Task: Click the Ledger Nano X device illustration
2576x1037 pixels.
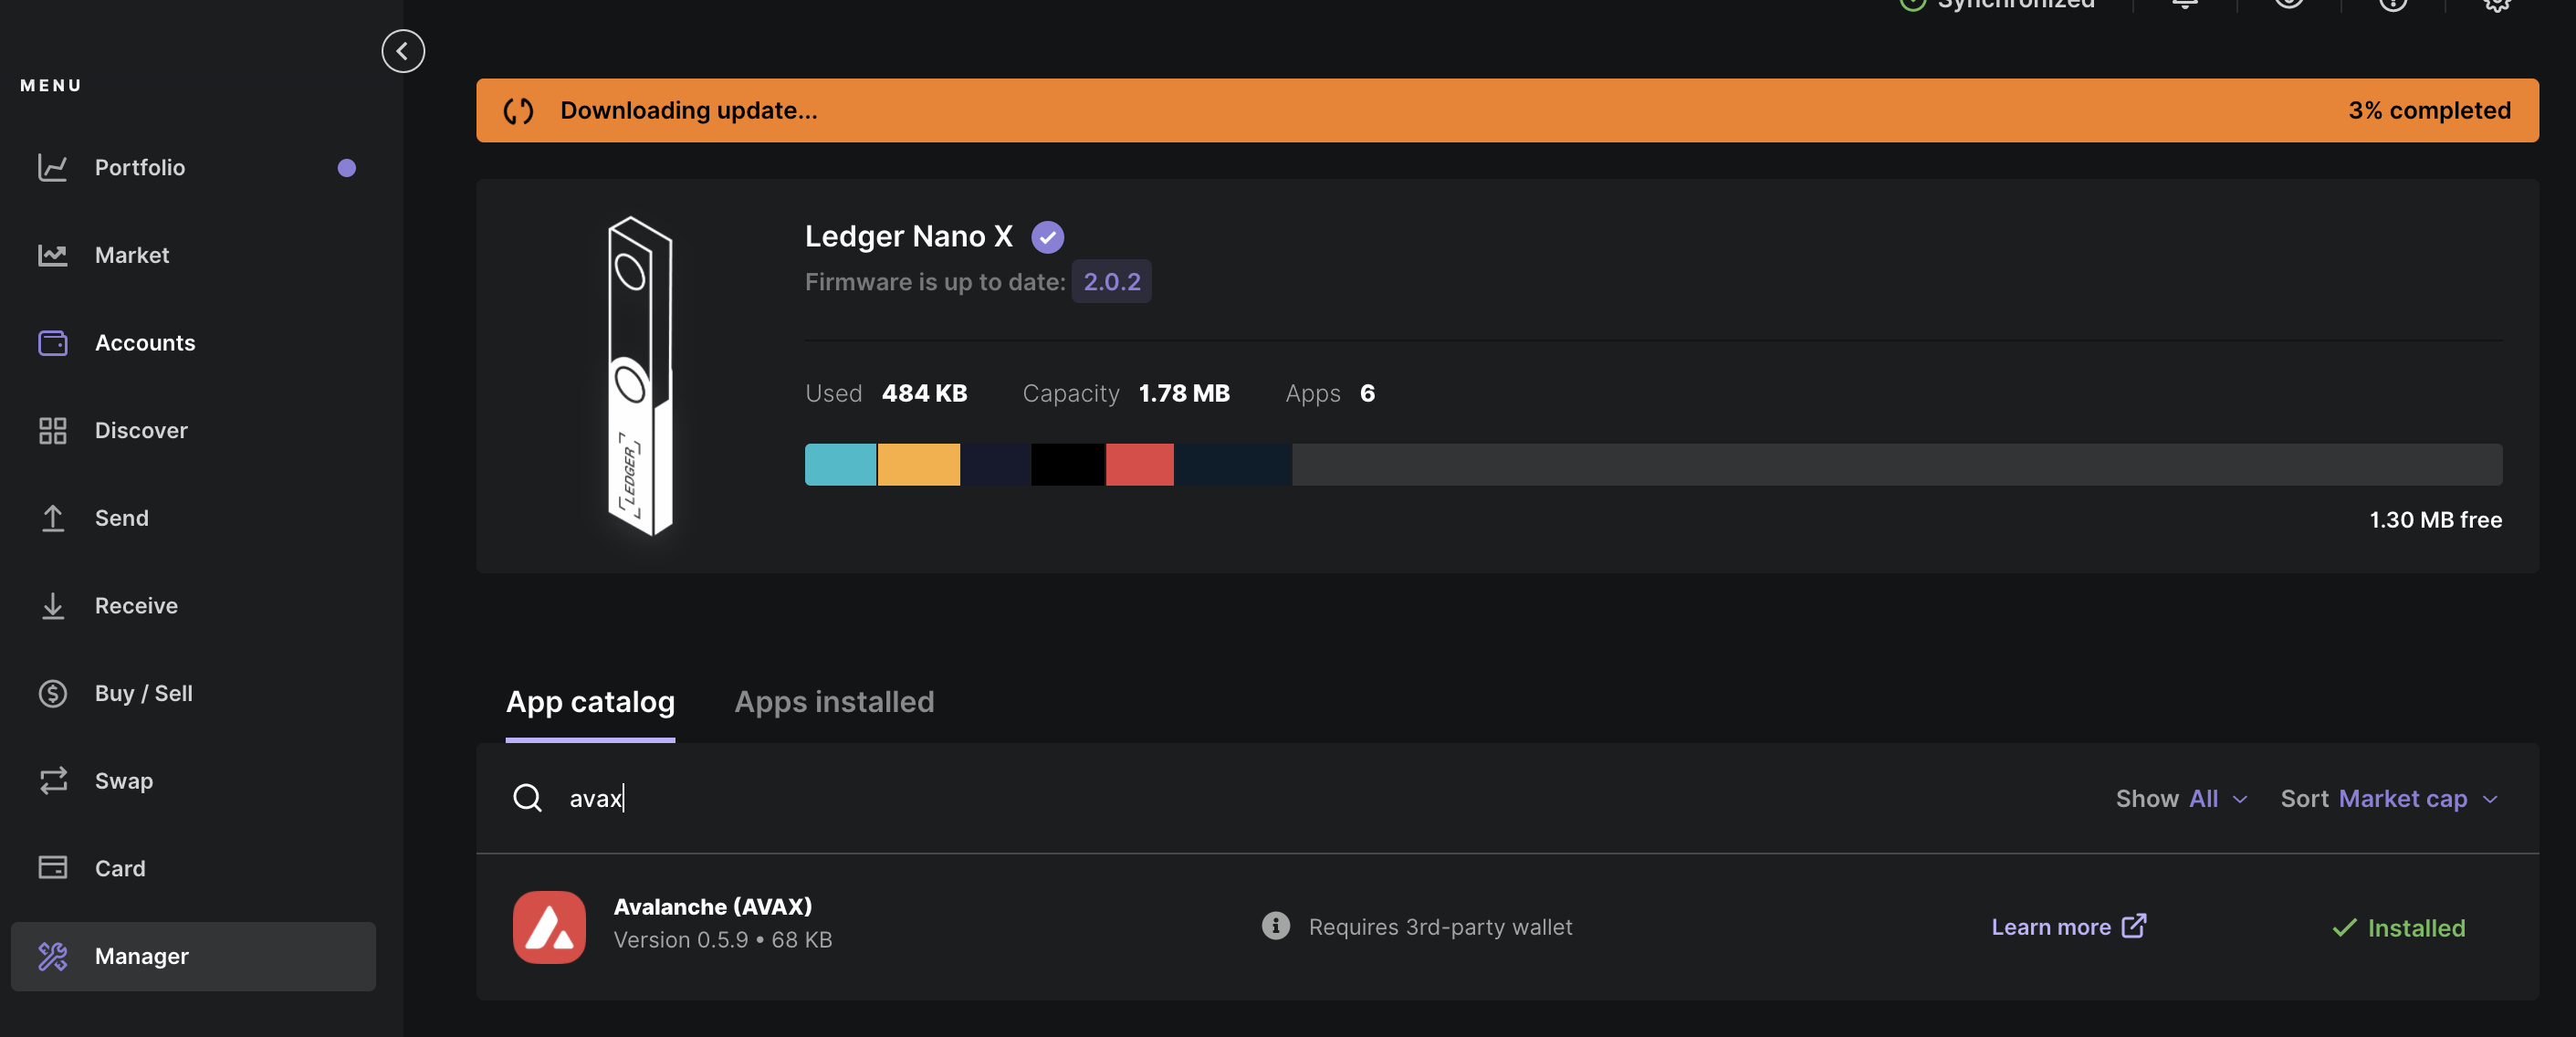Action: click(640, 376)
